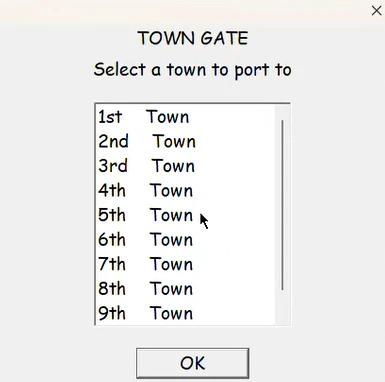Confirm selection with the OK button
This screenshot has width=385, height=382.
point(193,363)
